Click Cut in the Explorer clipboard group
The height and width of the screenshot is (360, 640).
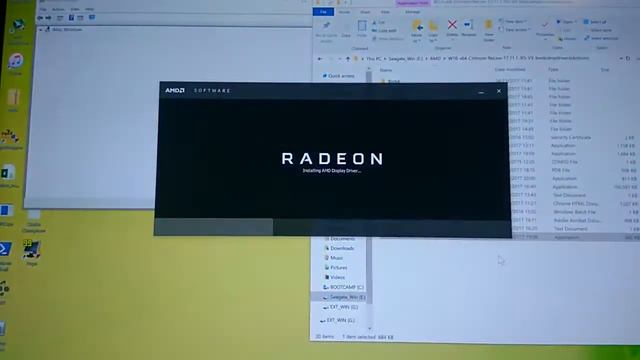point(379,22)
